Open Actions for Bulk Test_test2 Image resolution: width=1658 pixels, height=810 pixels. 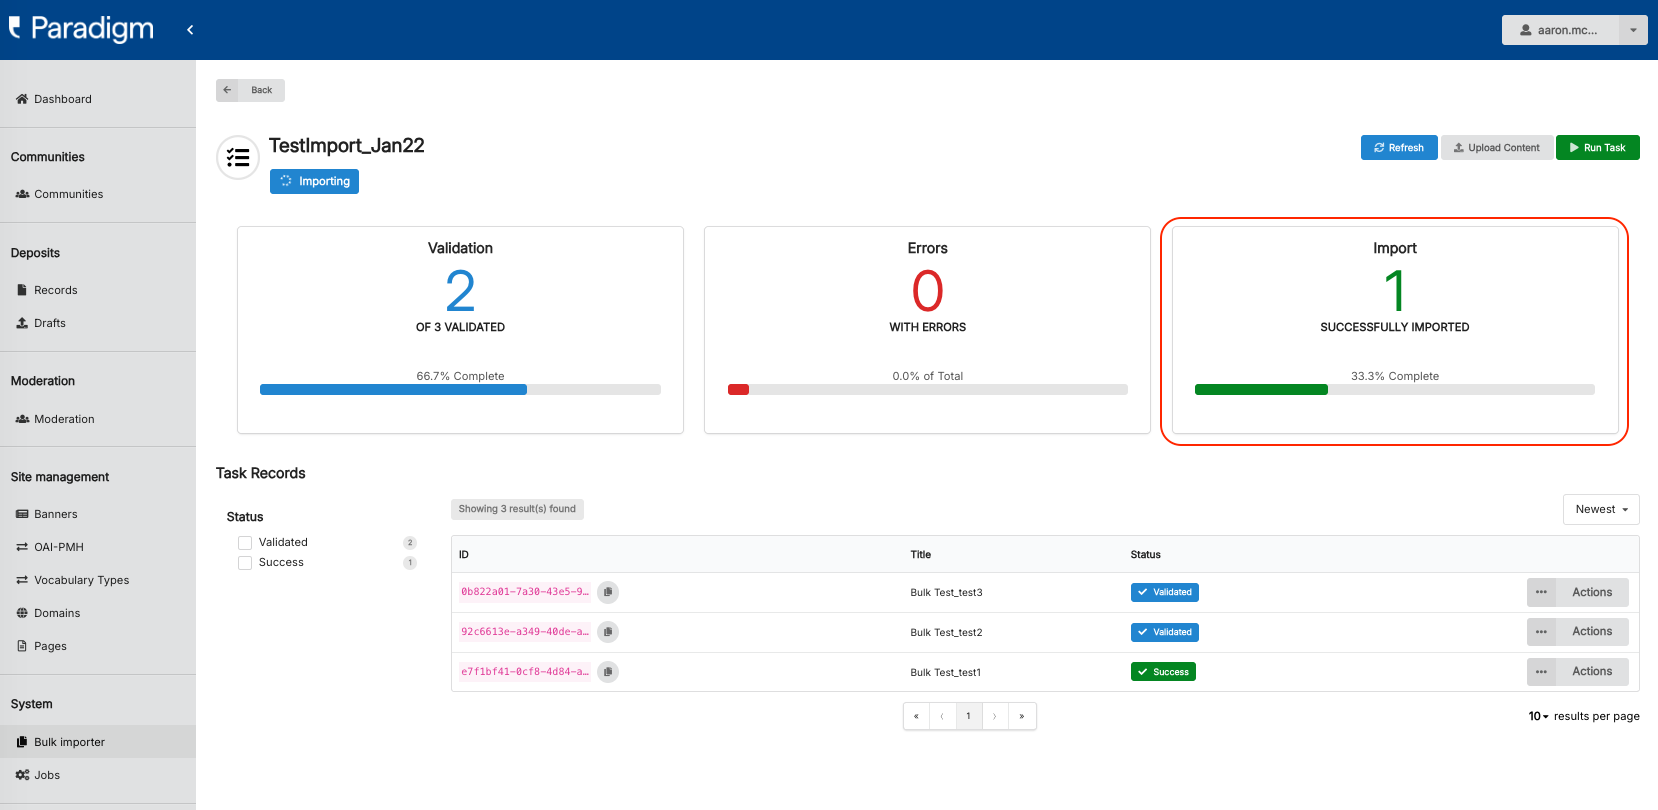(x=1592, y=632)
